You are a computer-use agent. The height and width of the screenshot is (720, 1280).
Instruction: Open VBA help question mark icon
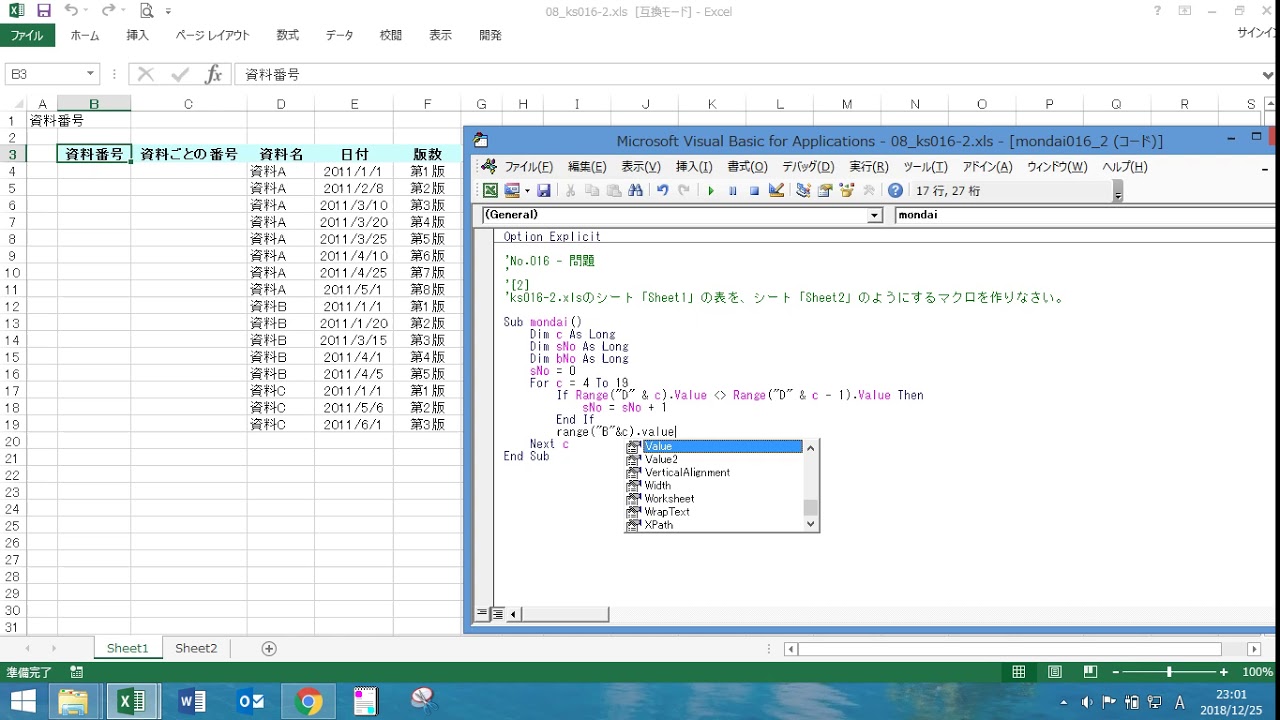click(x=895, y=191)
